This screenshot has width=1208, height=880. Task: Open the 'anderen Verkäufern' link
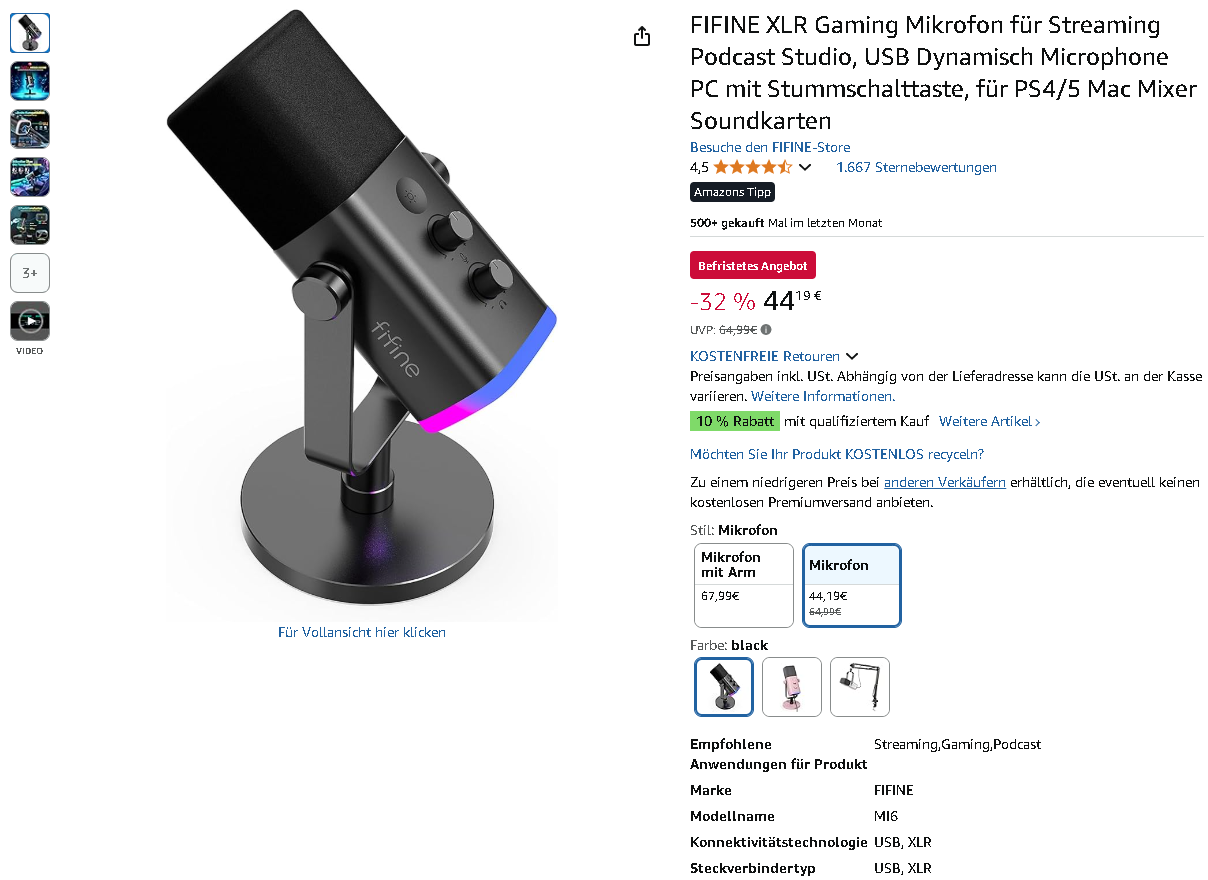point(945,482)
